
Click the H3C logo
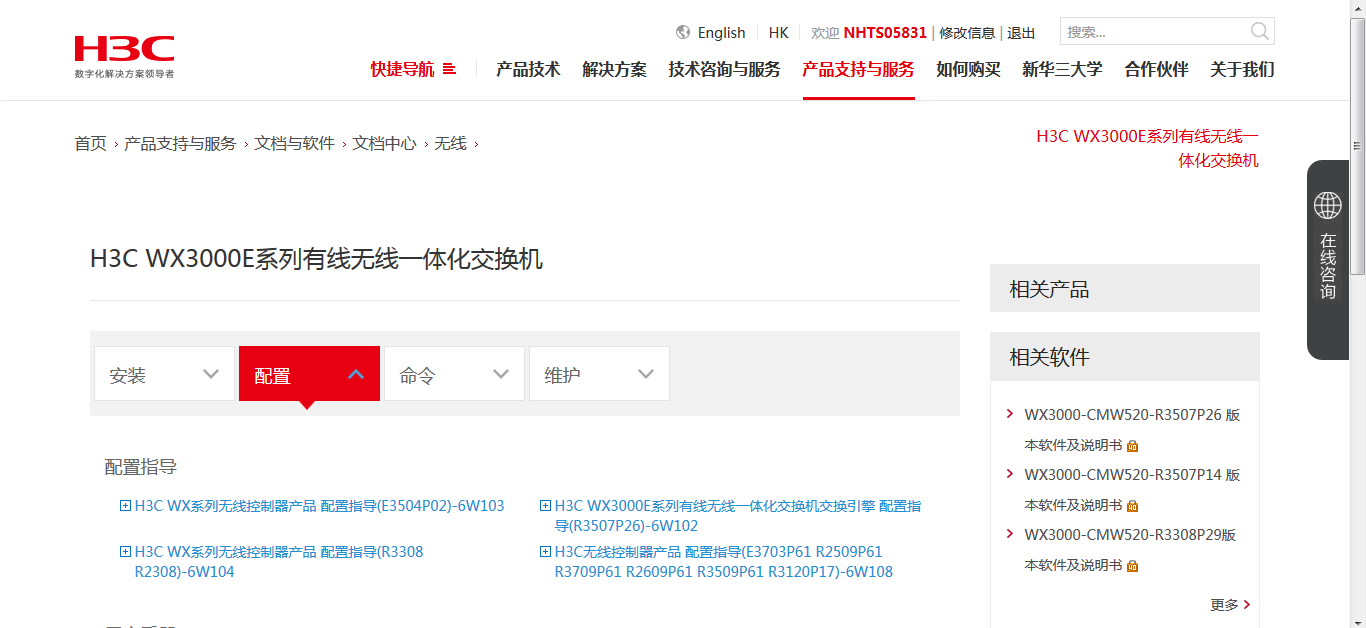coord(124,56)
